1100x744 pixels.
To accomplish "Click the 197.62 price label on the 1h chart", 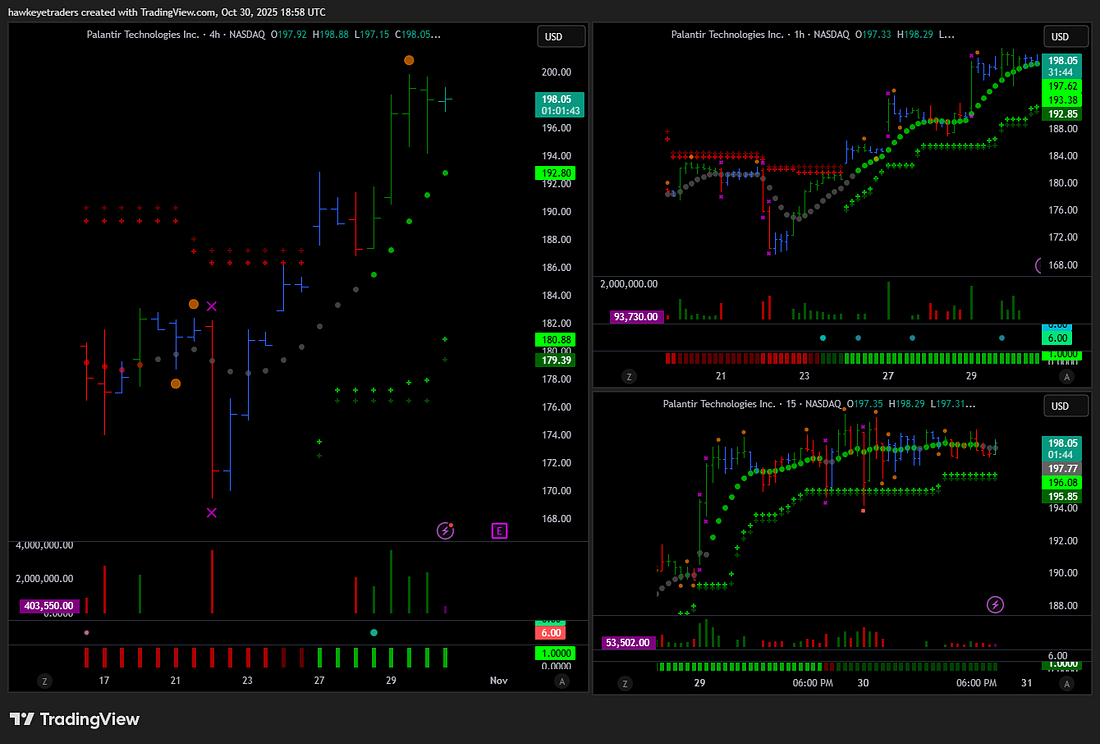I will coord(1062,86).
